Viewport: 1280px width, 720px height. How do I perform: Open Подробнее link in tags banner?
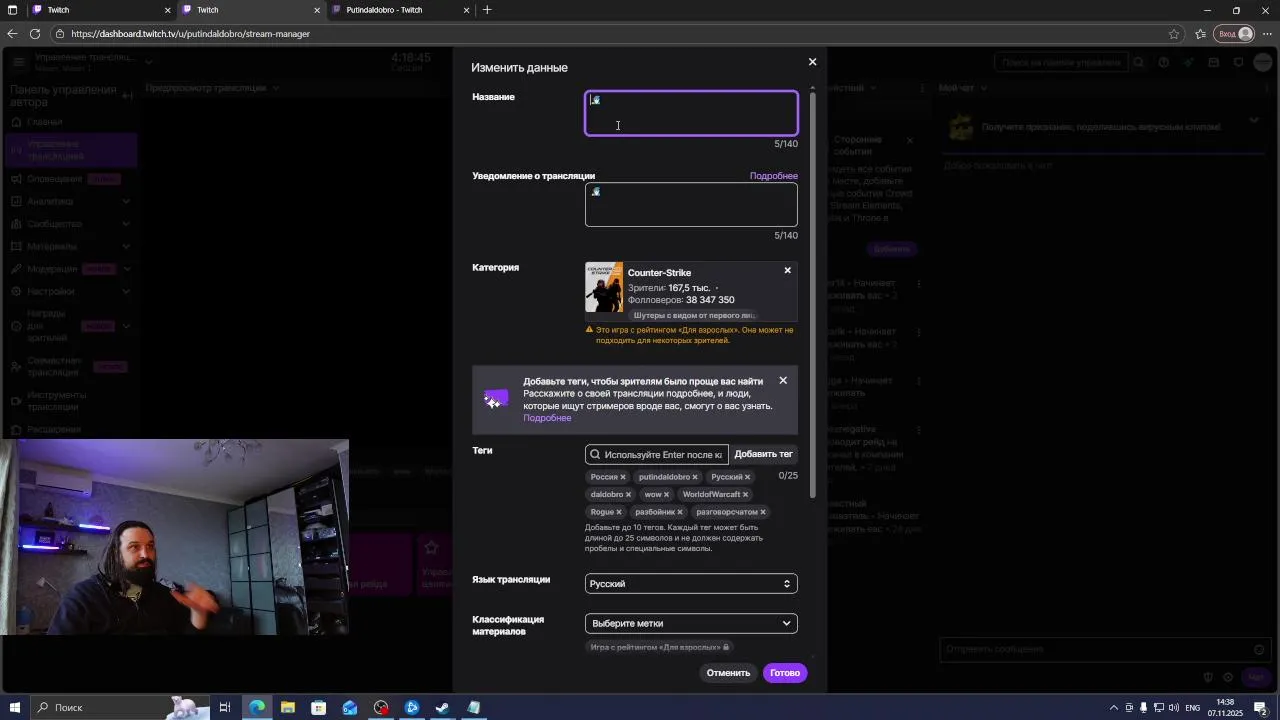547,418
